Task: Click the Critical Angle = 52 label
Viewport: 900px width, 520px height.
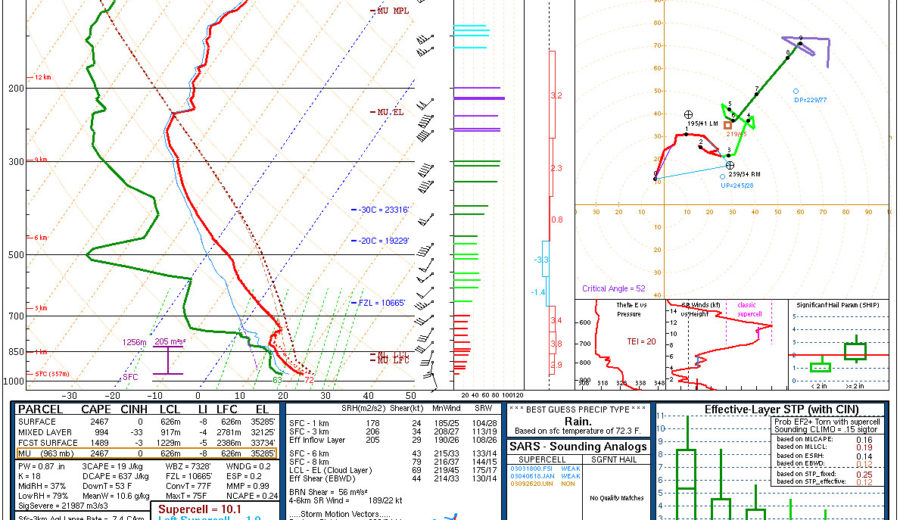Action: coord(614,289)
